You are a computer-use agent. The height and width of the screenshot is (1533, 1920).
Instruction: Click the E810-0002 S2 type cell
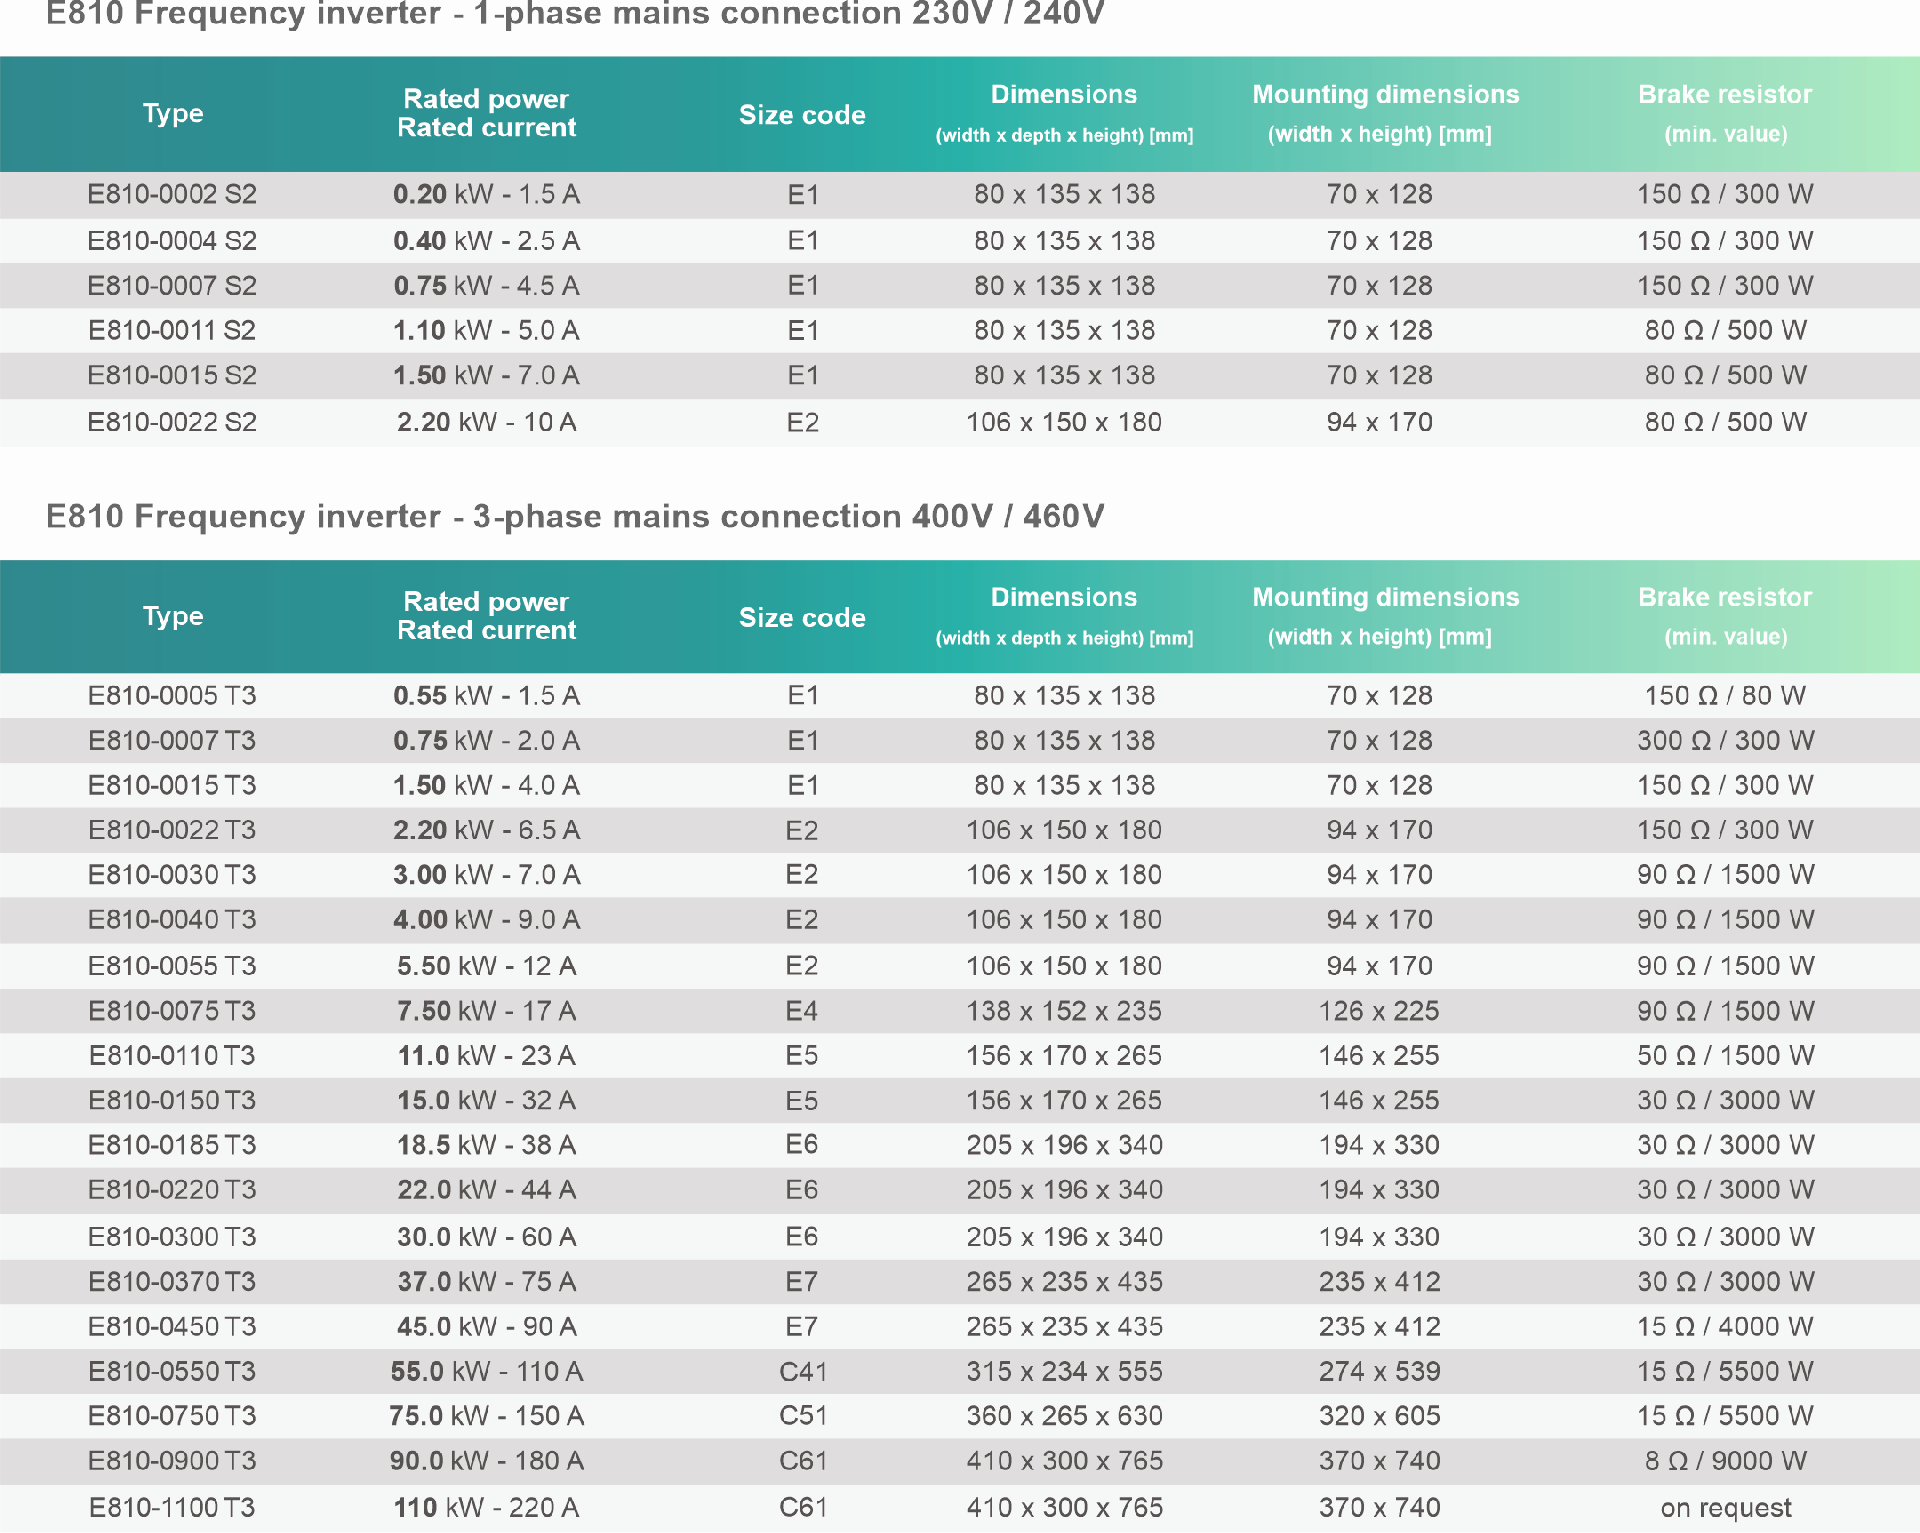(172, 194)
